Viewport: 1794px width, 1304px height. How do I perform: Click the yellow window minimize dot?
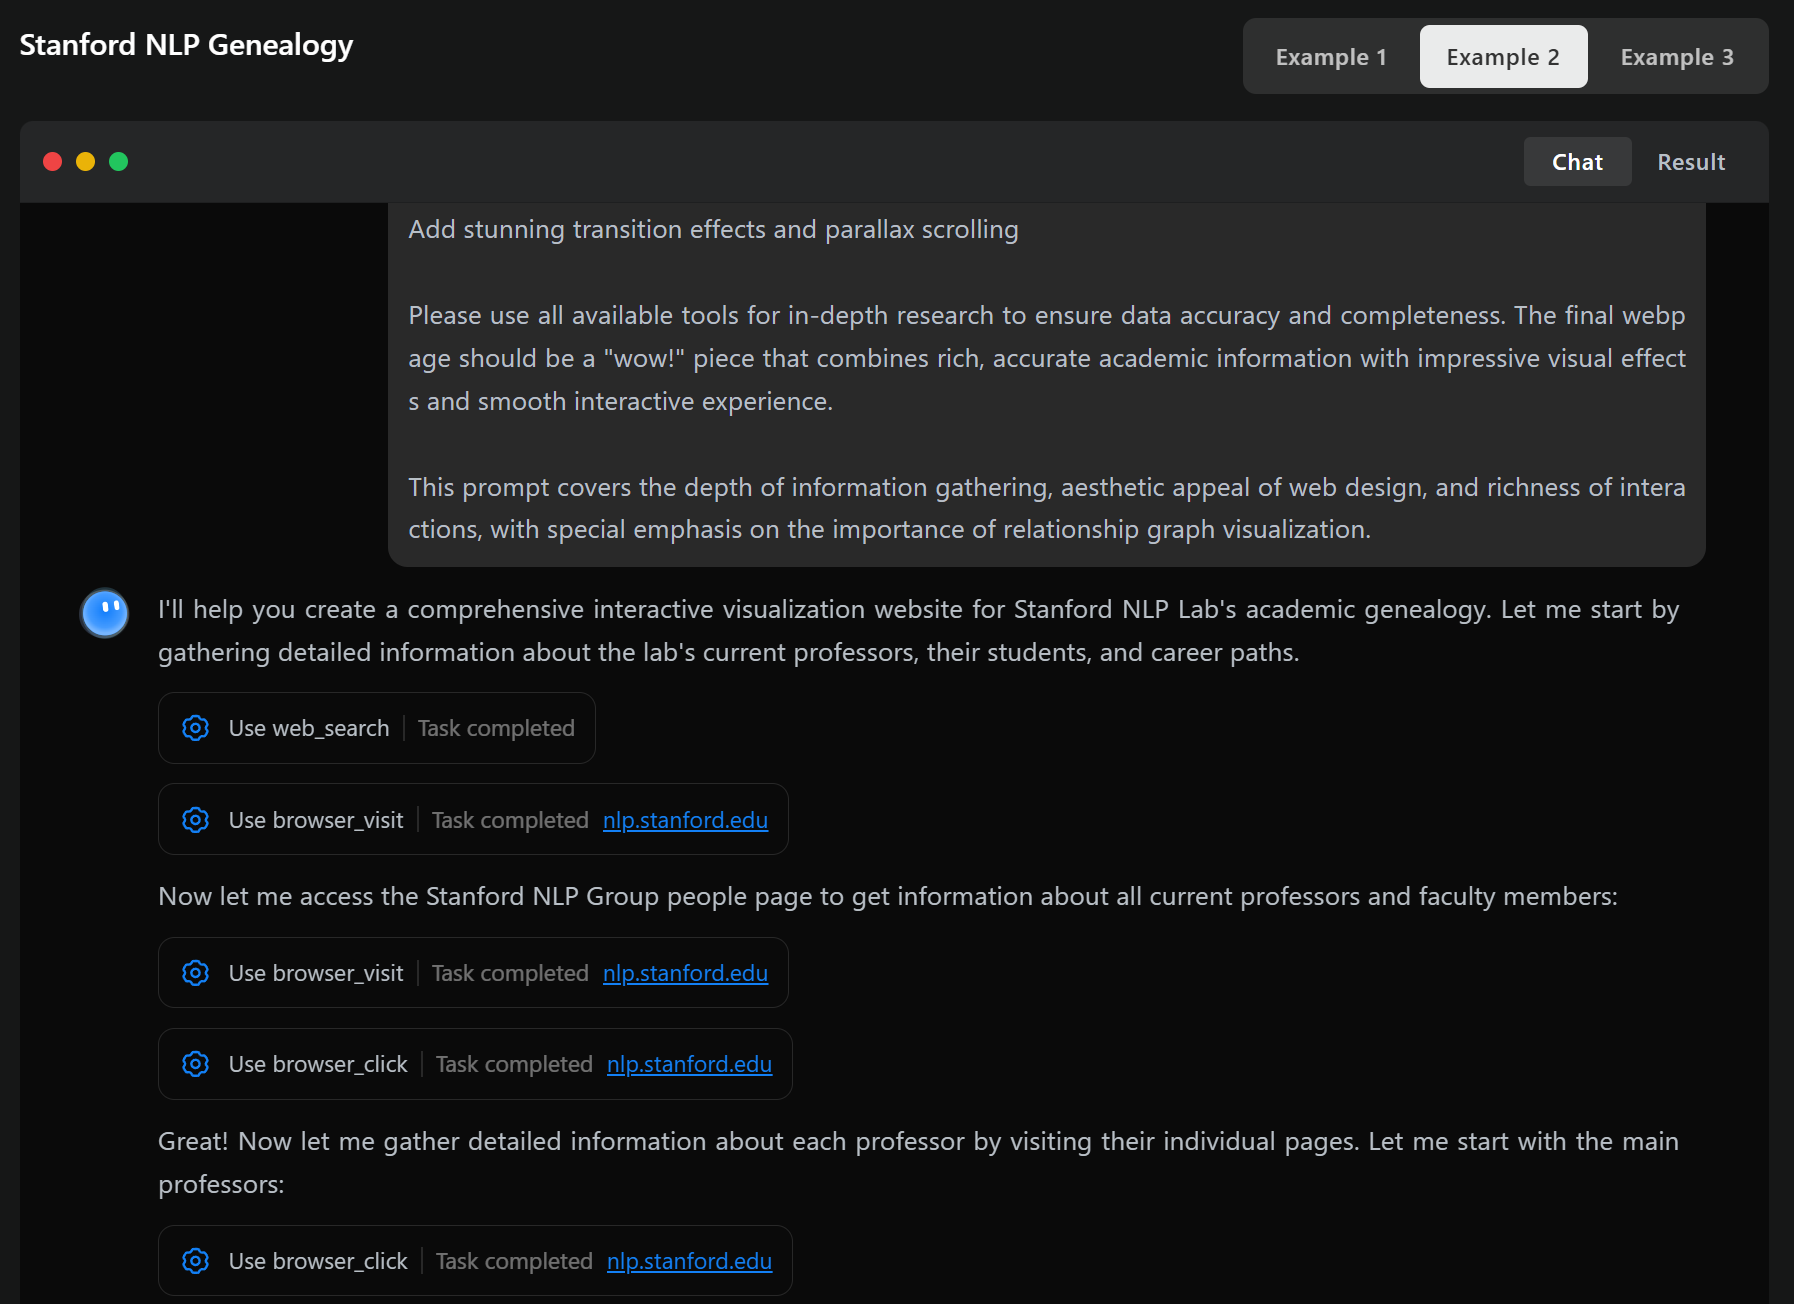tap(86, 161)
